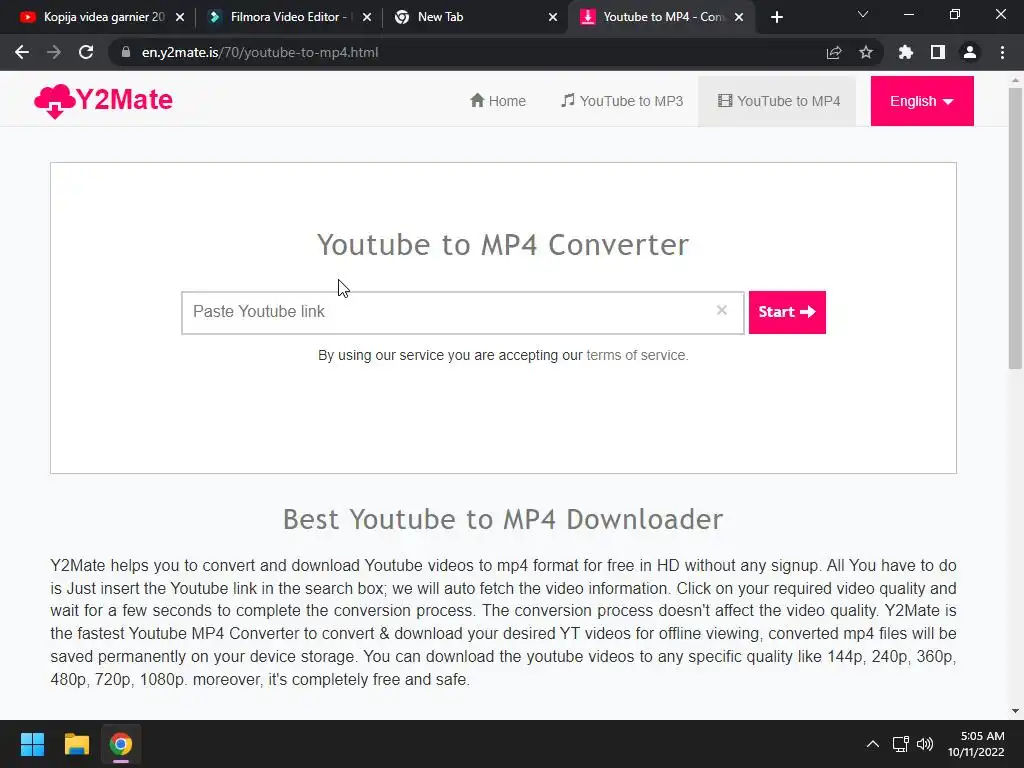Screen dimensions: 1024x768
Task: Click the Best Youtube to MP4 Downloader heading
Action: coord(503,520)
